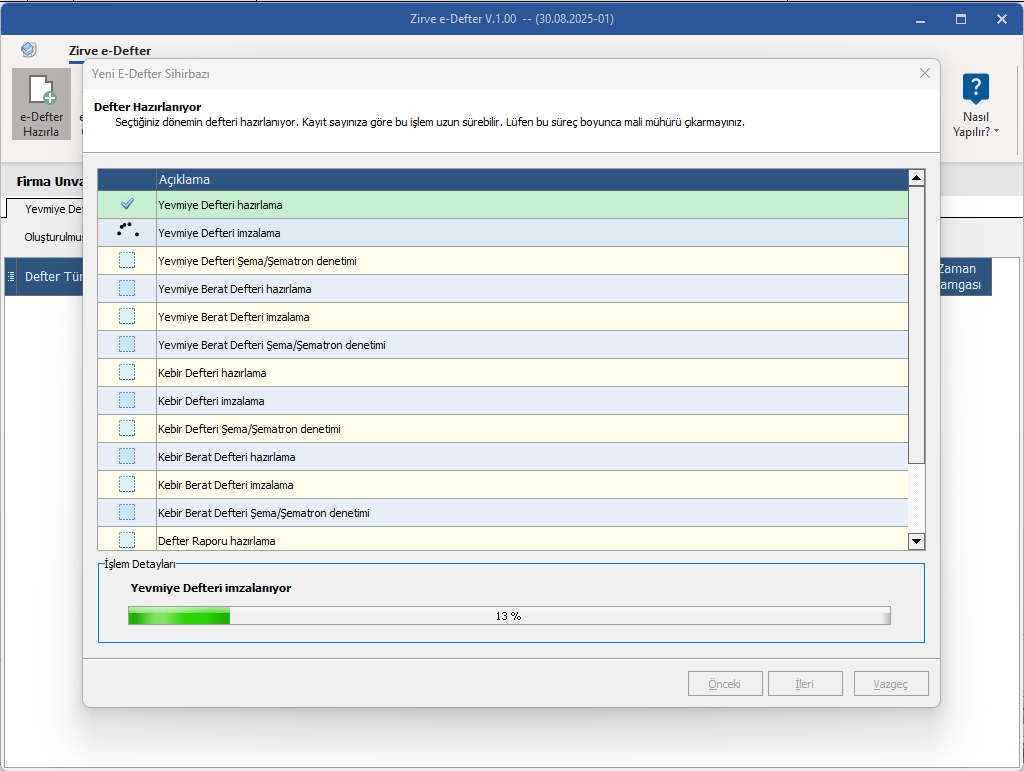Click status box of Kebir Defteri imzalama

pyautogui.click(x=127, y=401)
